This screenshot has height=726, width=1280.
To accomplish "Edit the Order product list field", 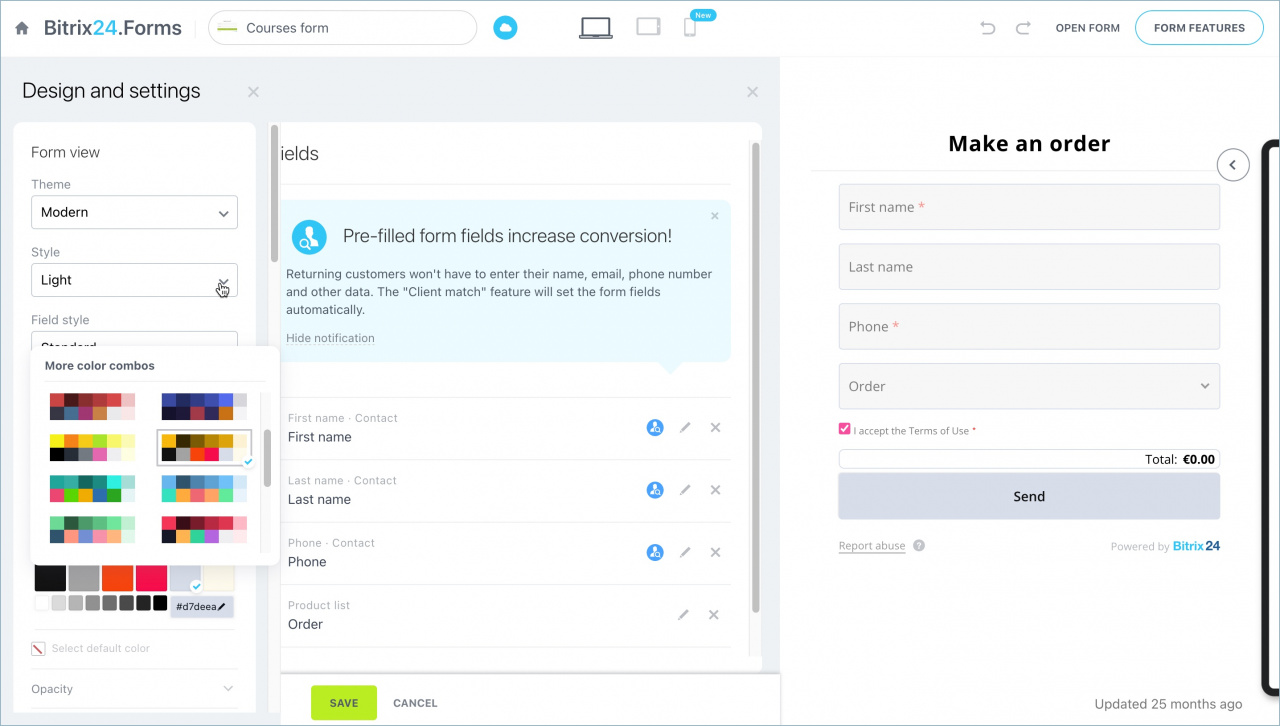I will 684,614.
